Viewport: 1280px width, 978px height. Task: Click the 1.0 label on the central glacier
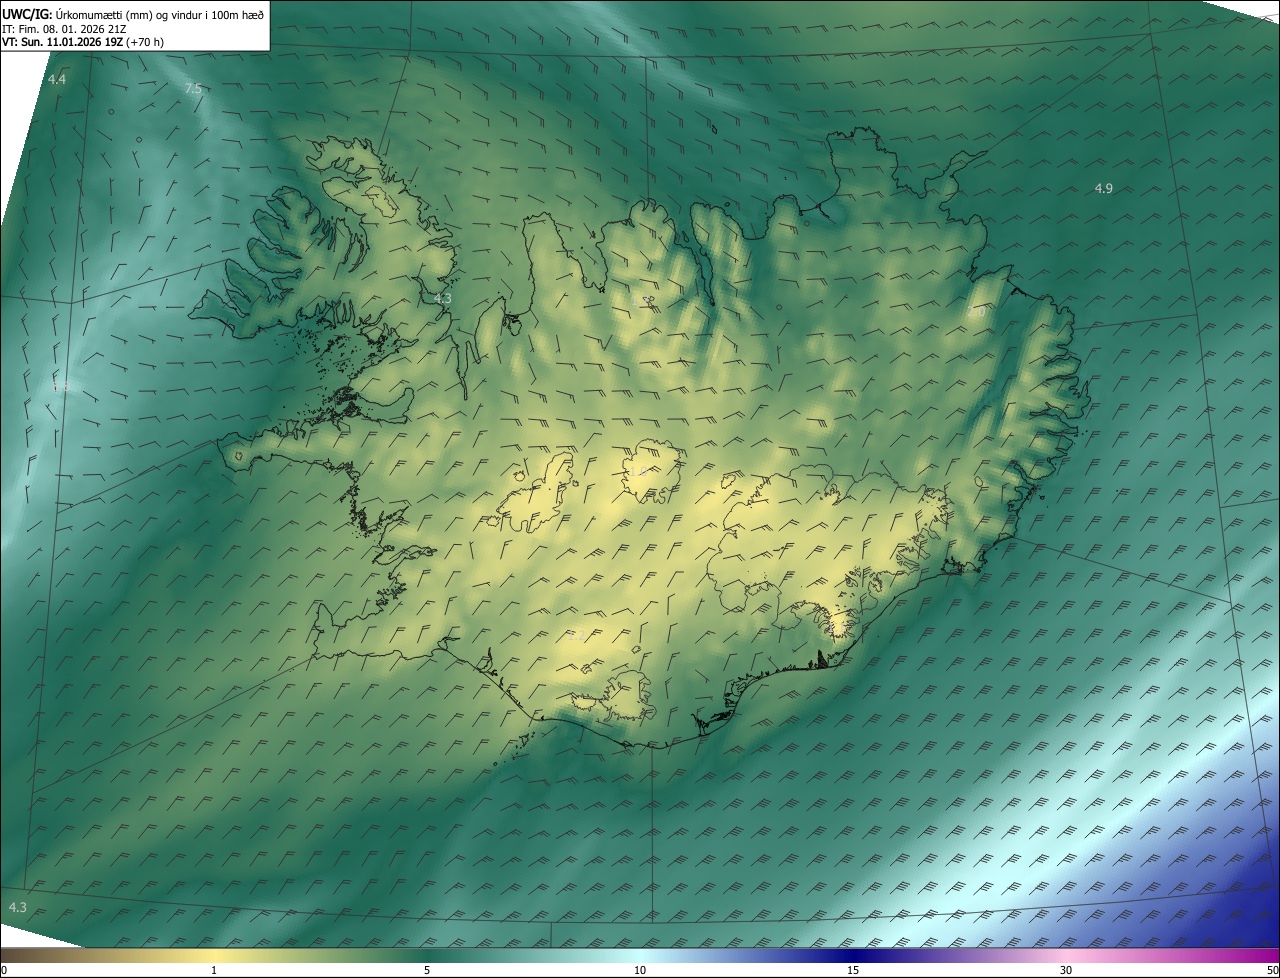[x=637, y=471]
